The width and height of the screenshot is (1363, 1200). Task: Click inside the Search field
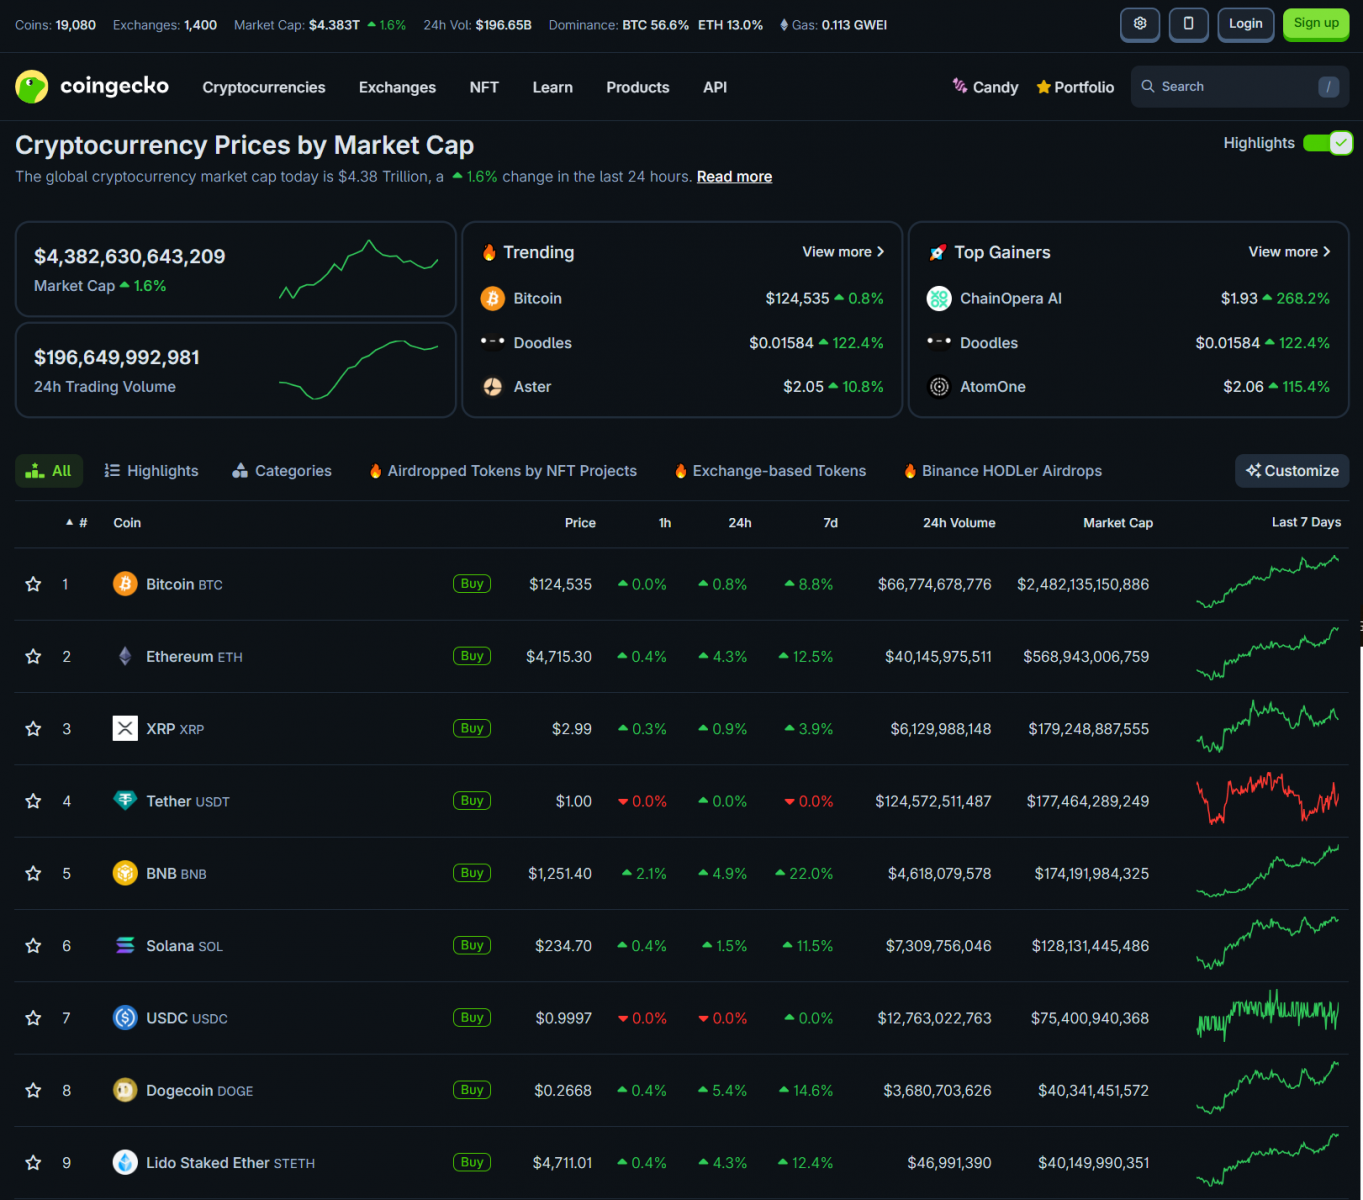[1230, 86]
